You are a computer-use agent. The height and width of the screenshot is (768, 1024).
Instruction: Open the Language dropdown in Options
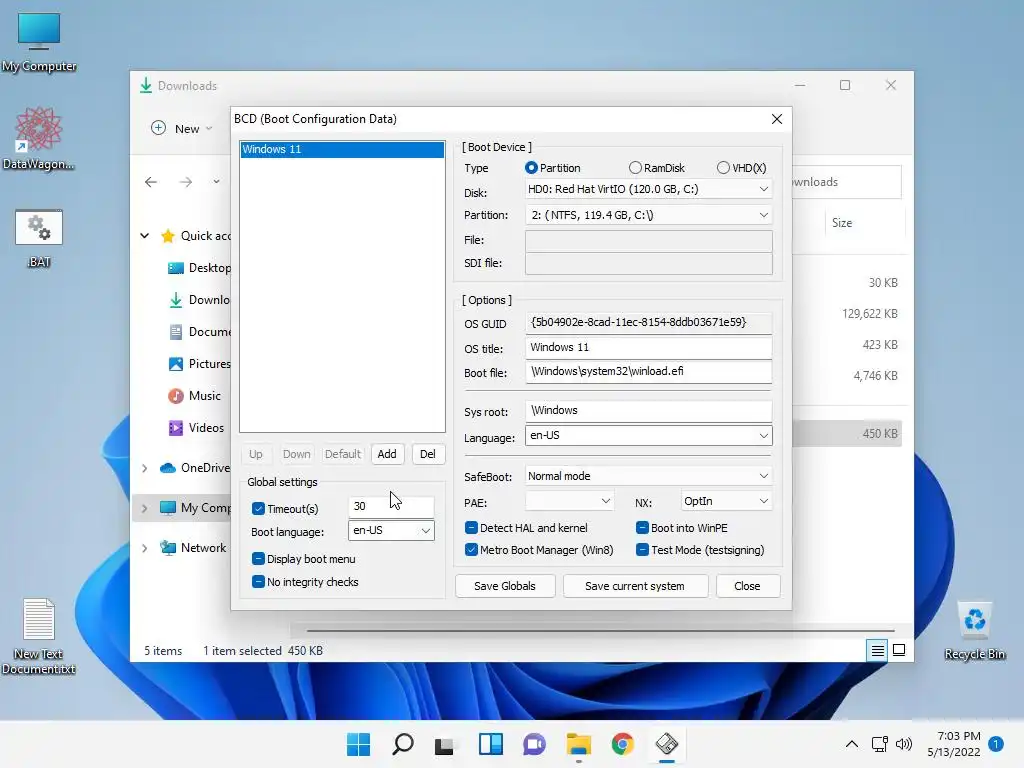(648, 436)
